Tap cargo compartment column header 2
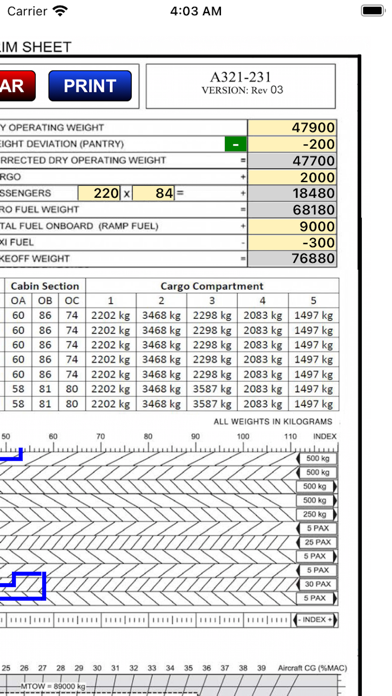 click(x=161, y=301)
